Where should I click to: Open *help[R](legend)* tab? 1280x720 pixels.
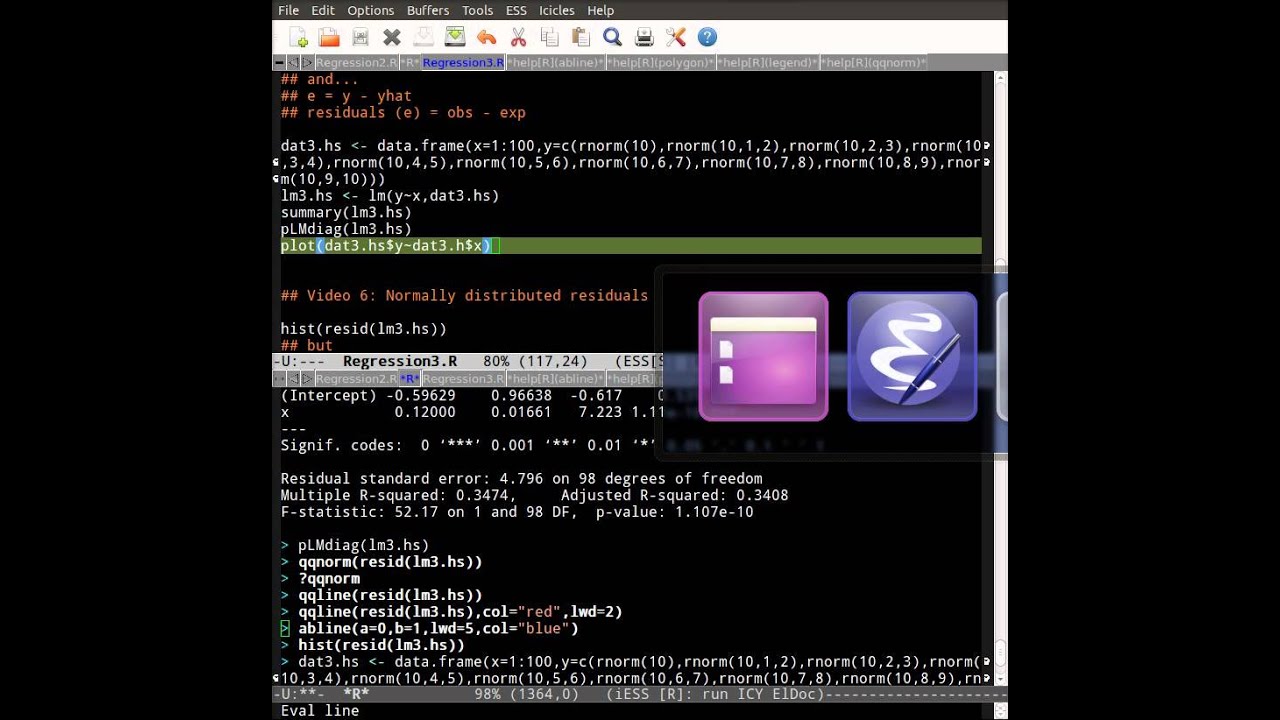point(767,62)
